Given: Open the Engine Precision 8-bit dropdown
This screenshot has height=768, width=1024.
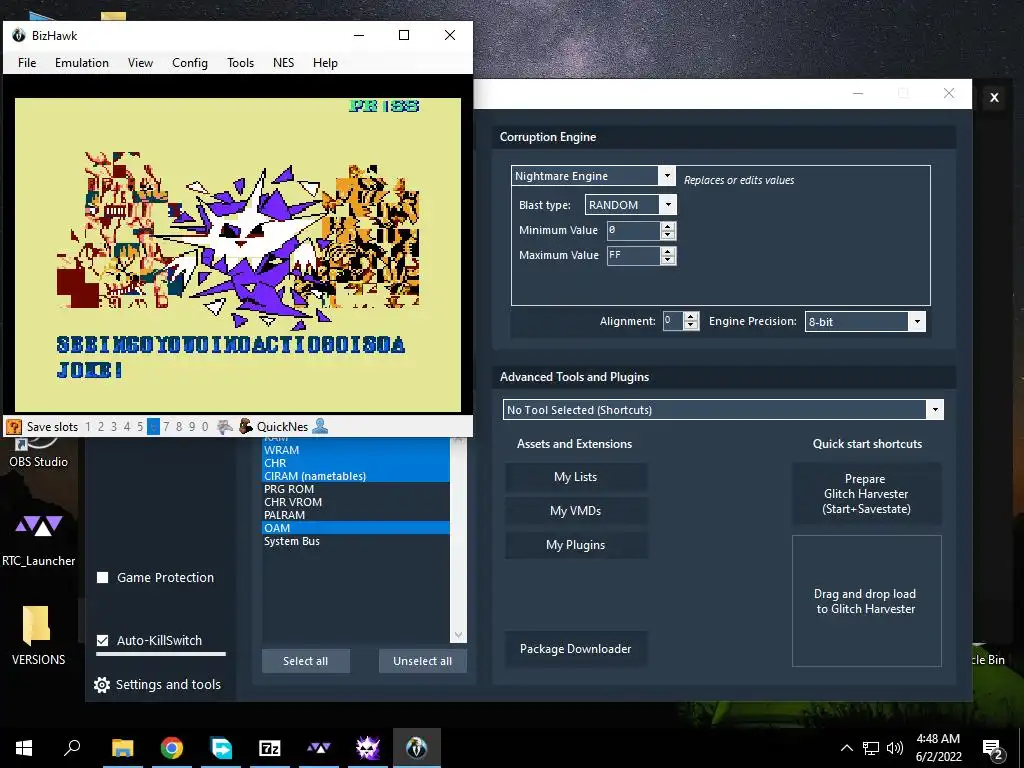Looking at the screenshot, I should [x=918, y=321].
